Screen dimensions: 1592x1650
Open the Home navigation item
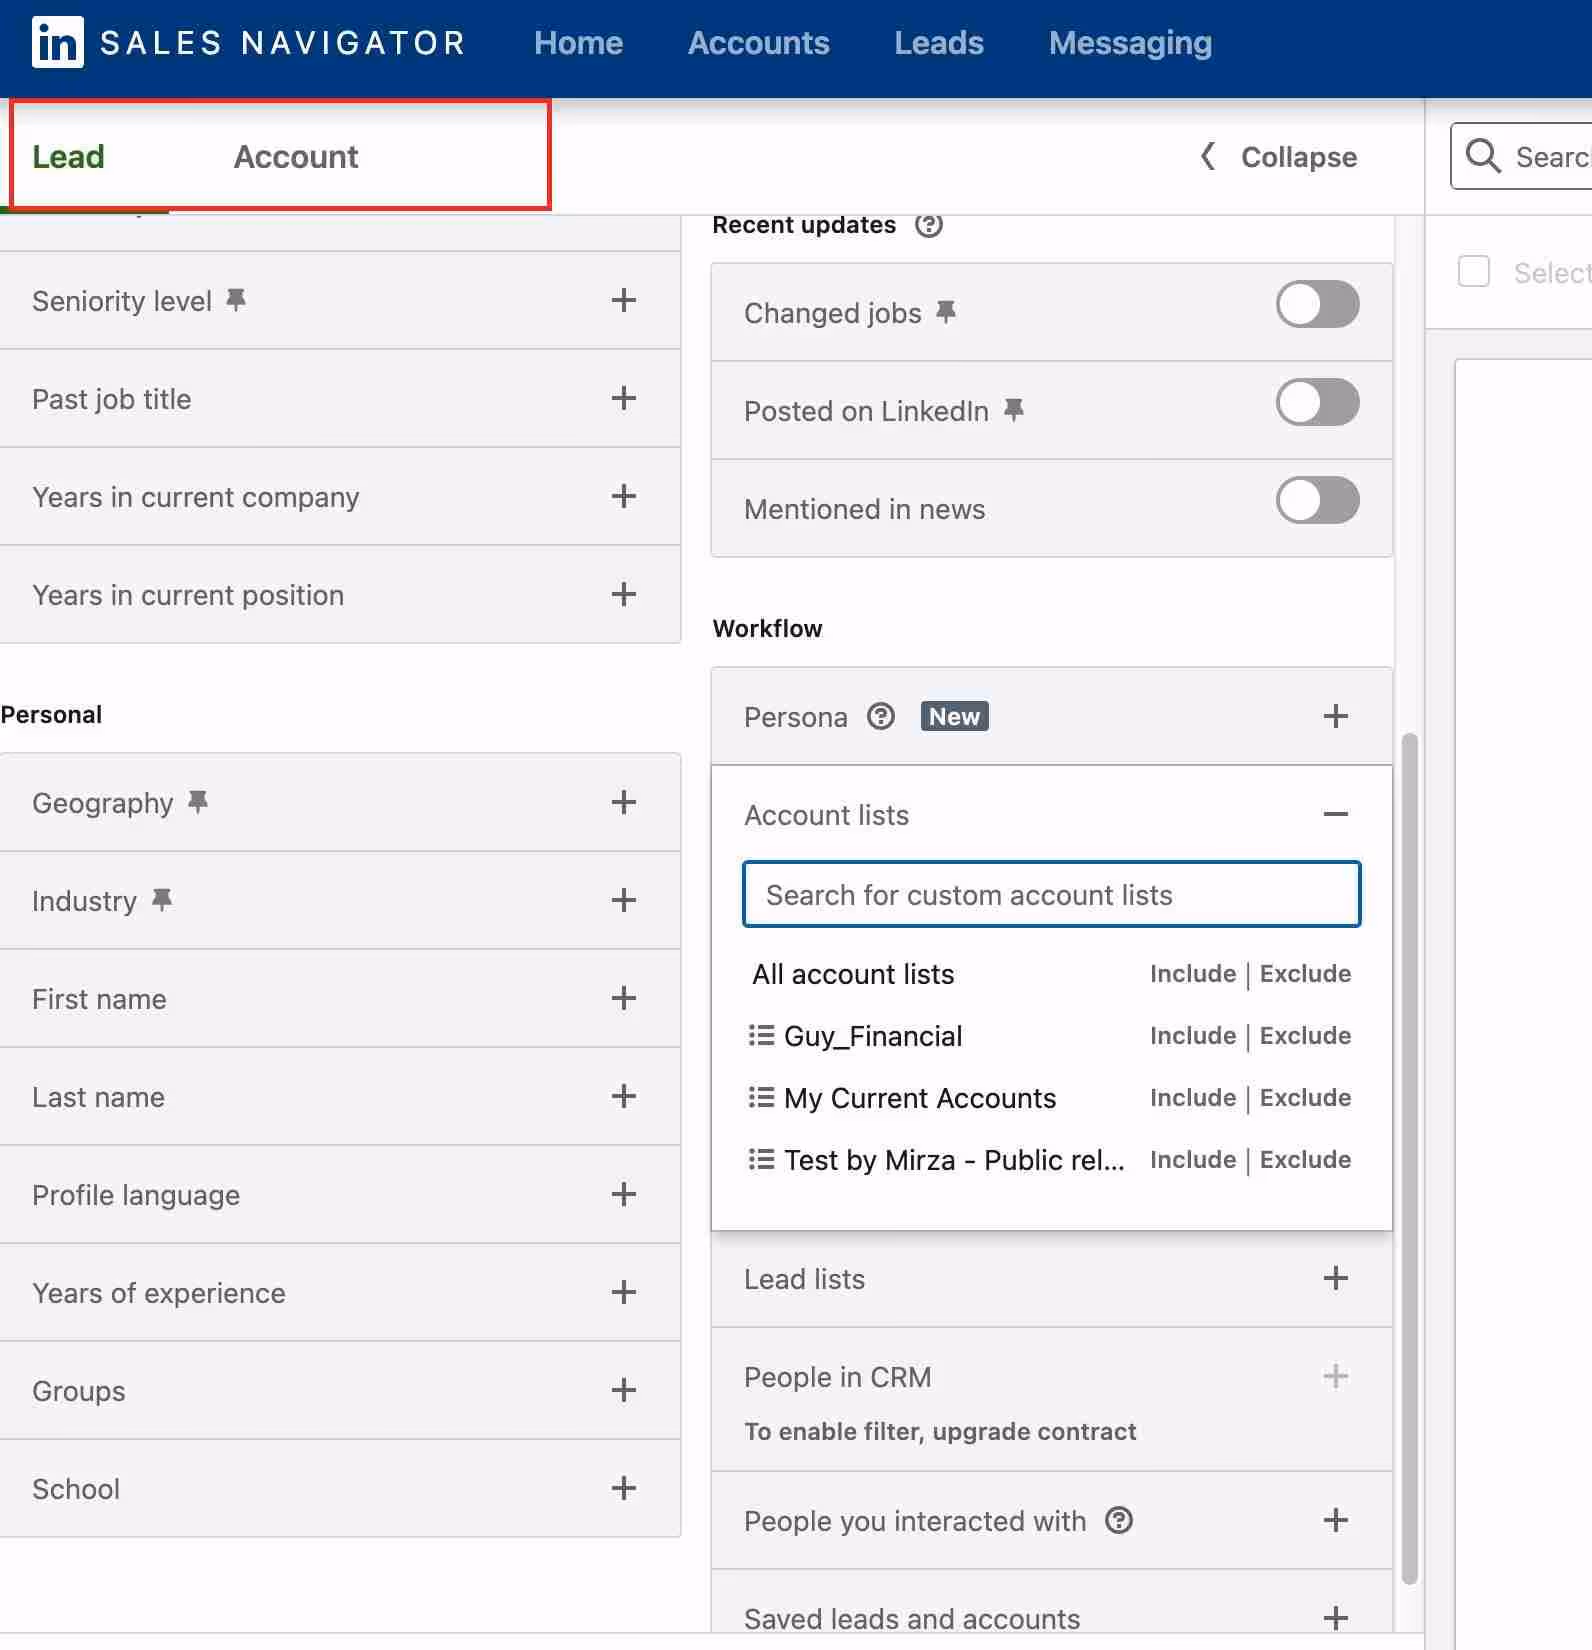point(578,43)
